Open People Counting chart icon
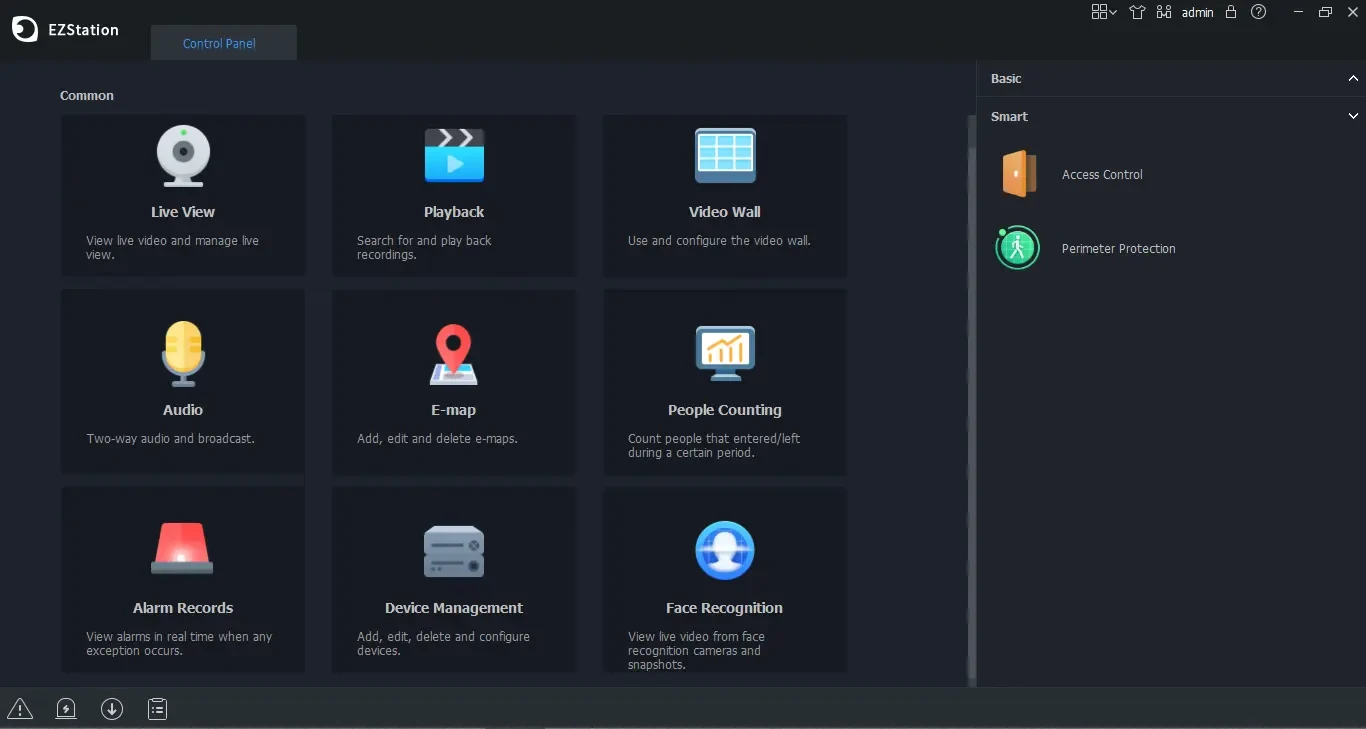Screen dimensions: 1366x729 coord(725,353)
